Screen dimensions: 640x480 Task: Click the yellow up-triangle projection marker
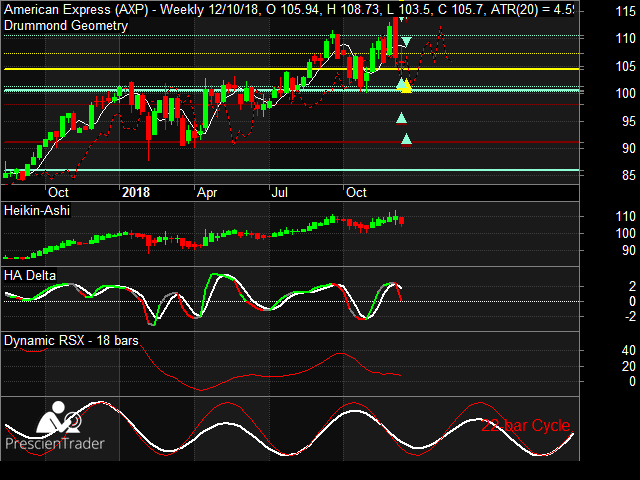click(407, 87)
